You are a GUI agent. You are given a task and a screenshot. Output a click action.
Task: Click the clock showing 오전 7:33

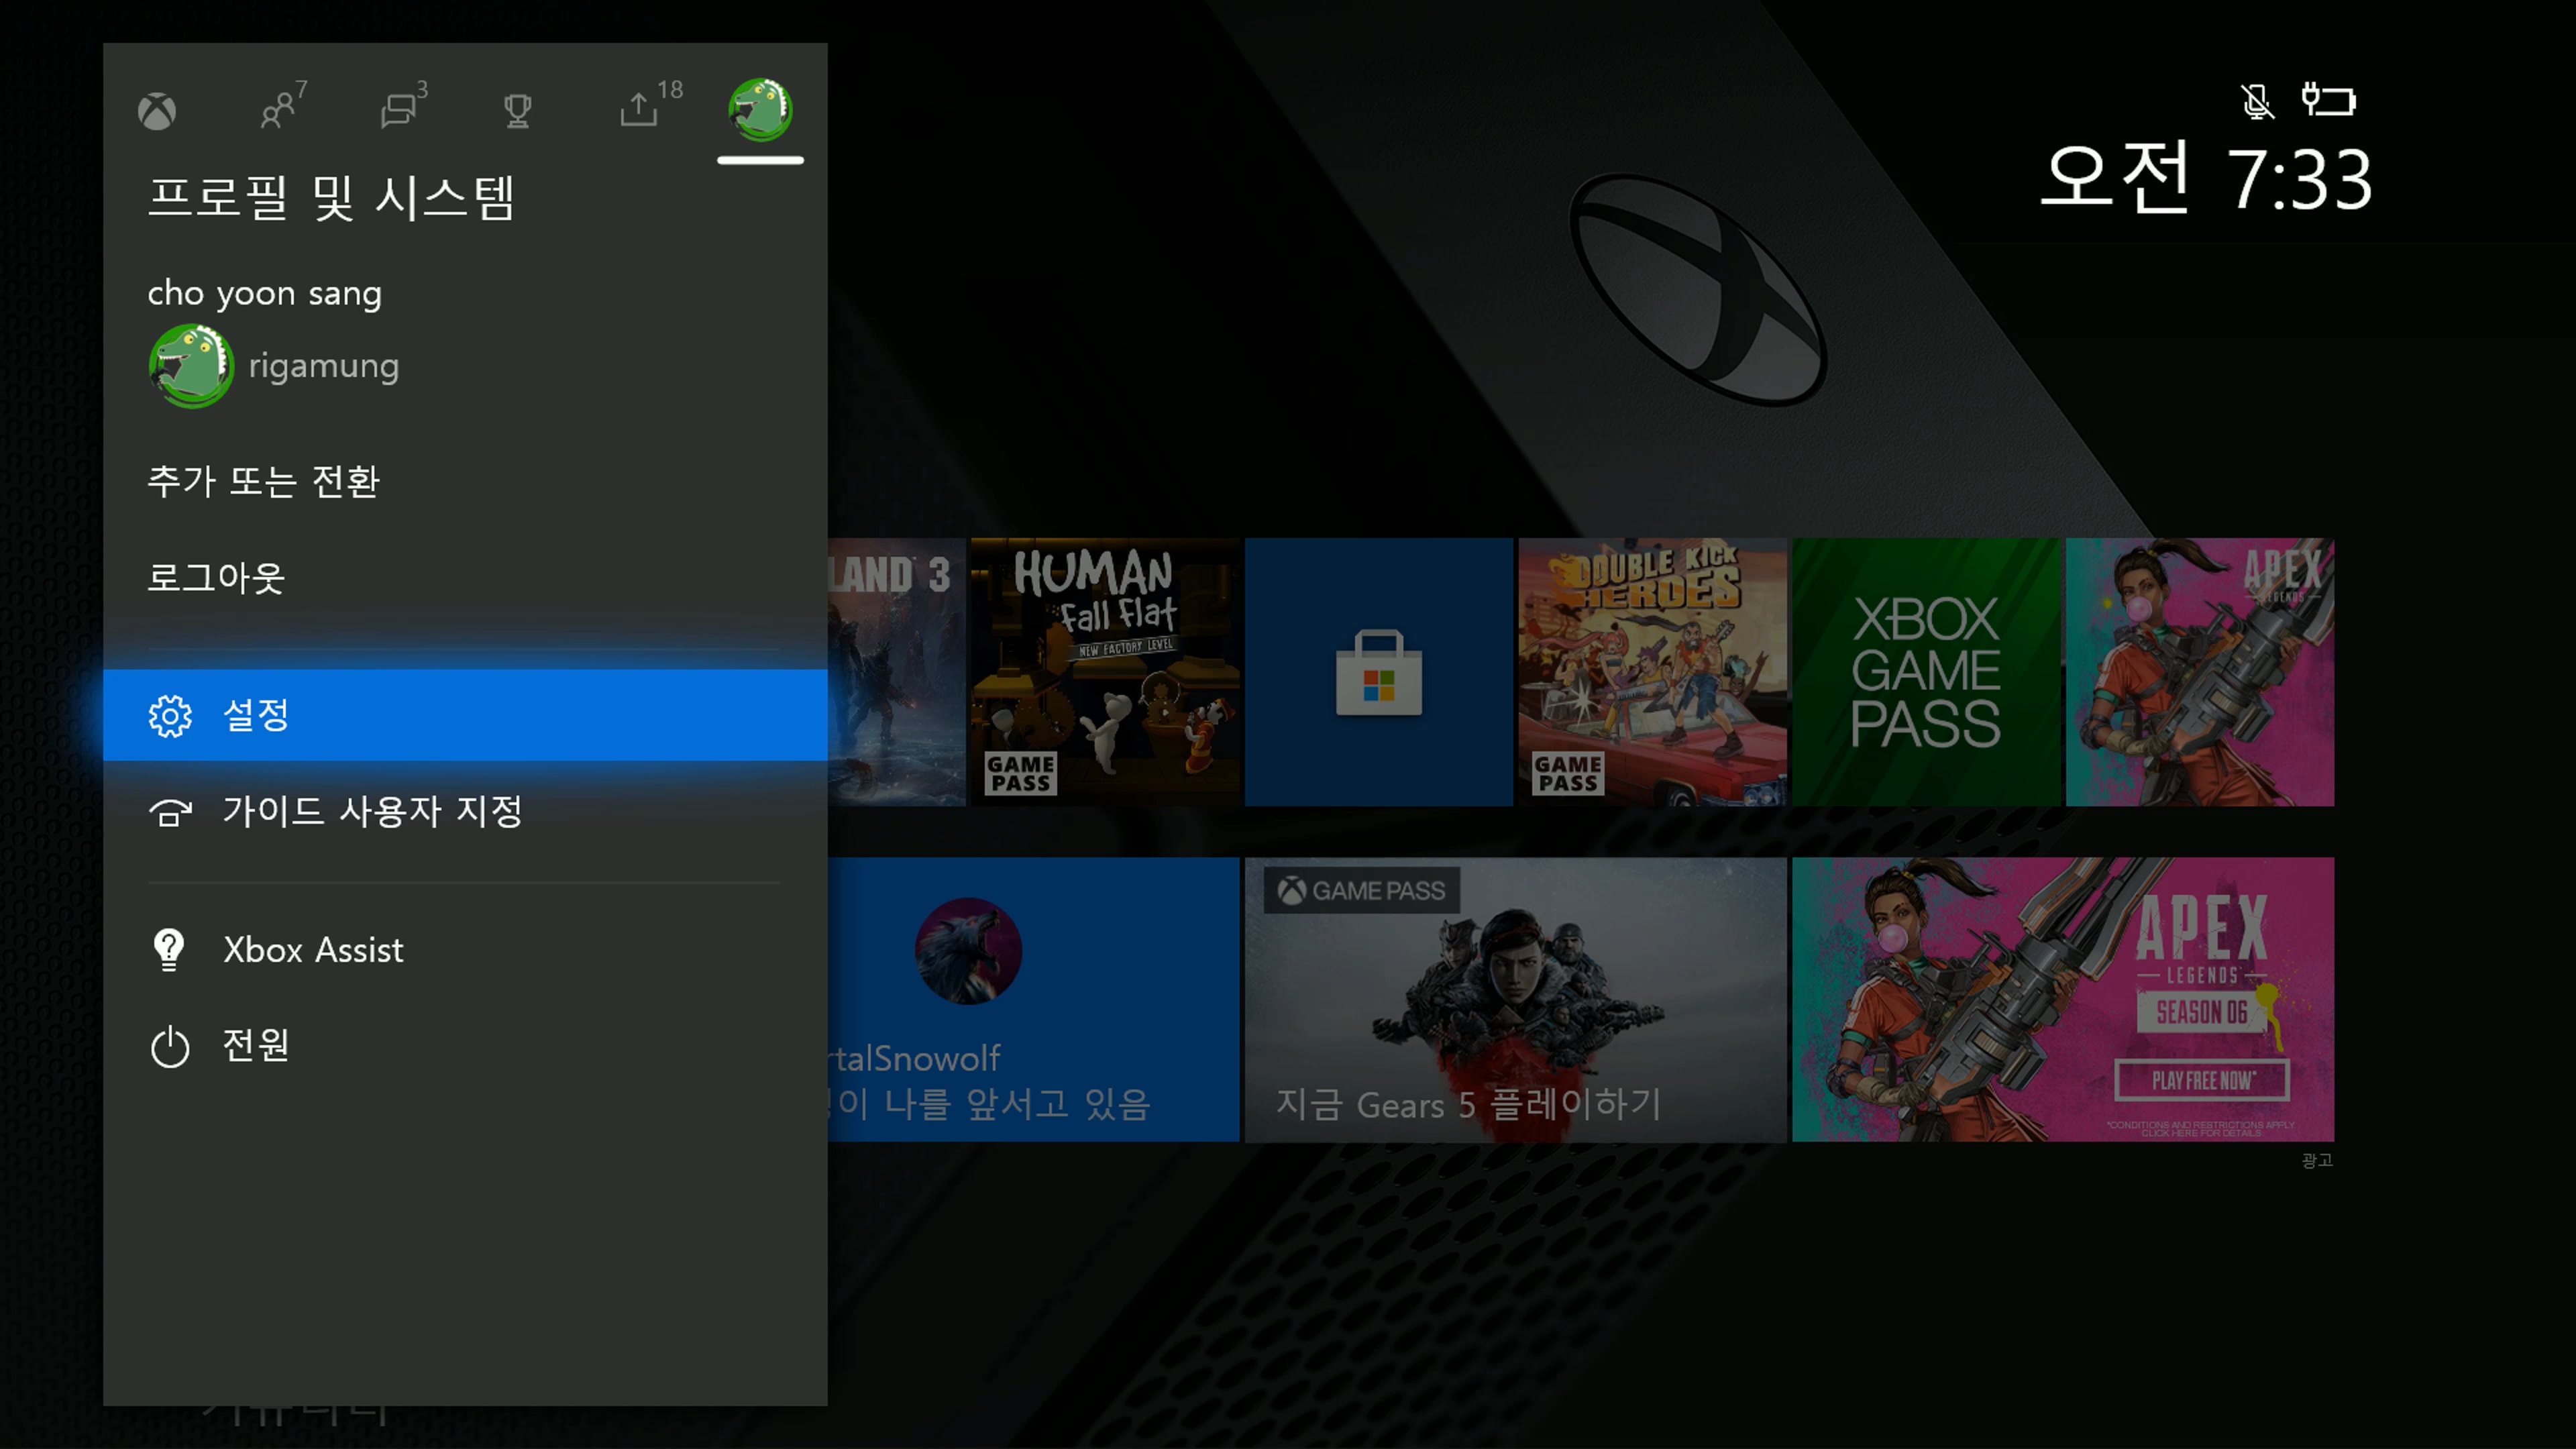click(x=2205, y=179)
